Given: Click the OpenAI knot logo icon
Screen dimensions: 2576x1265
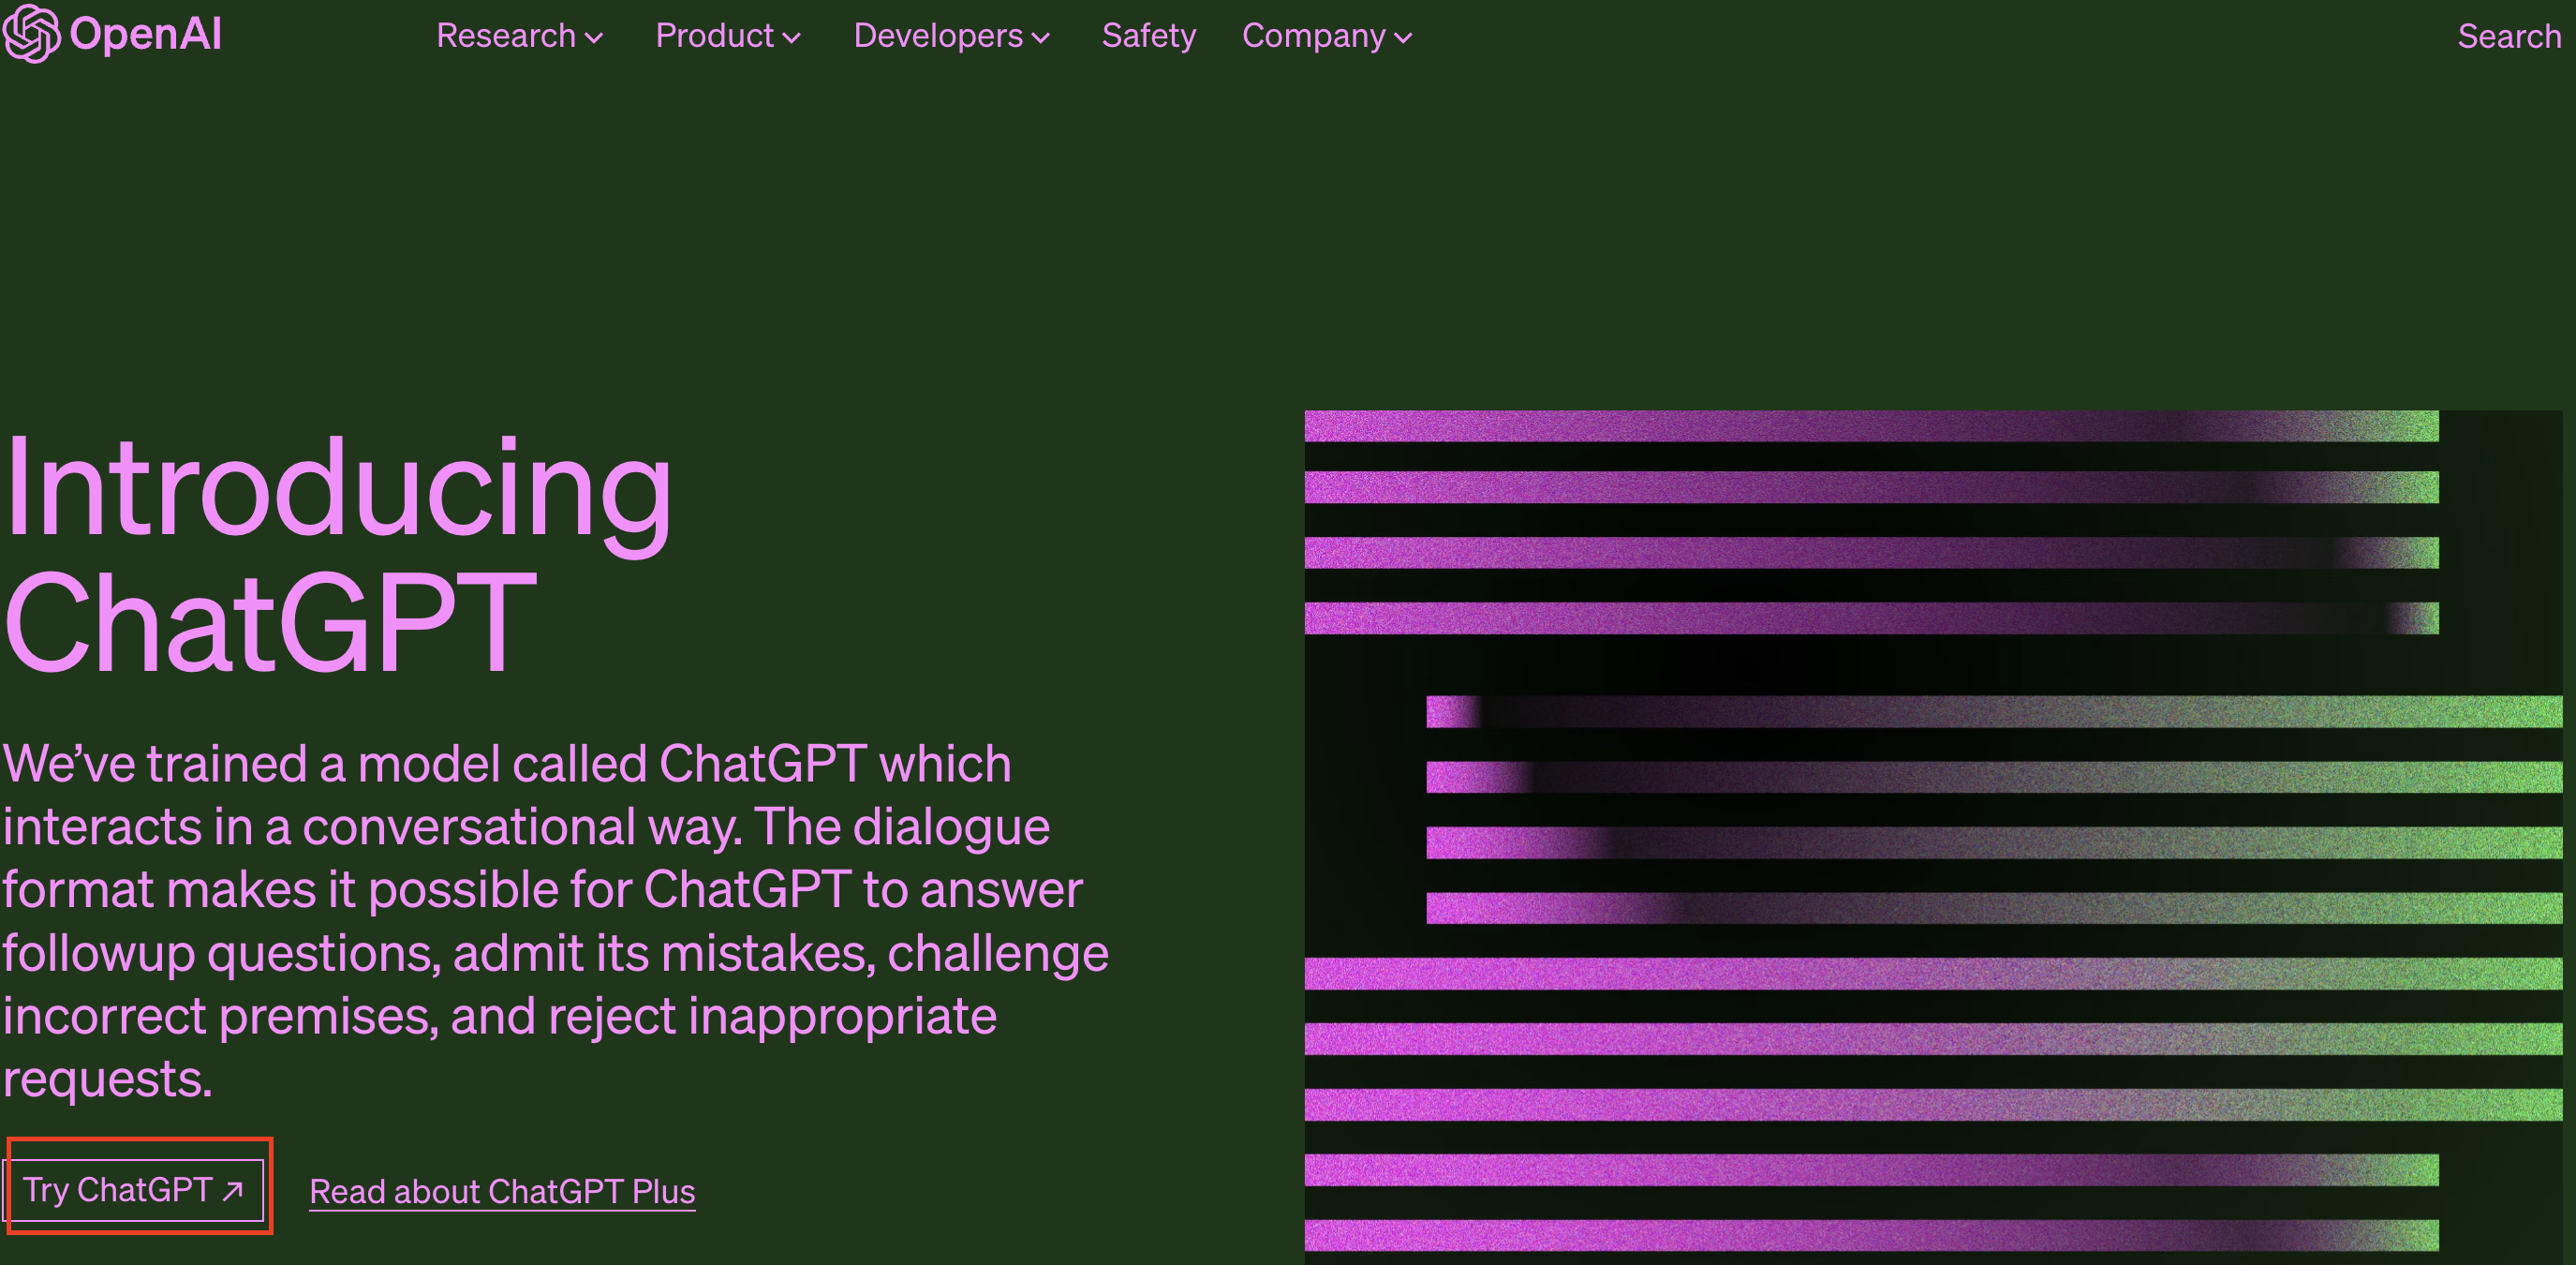Looking at the screenshot, I should pos(30,34).
